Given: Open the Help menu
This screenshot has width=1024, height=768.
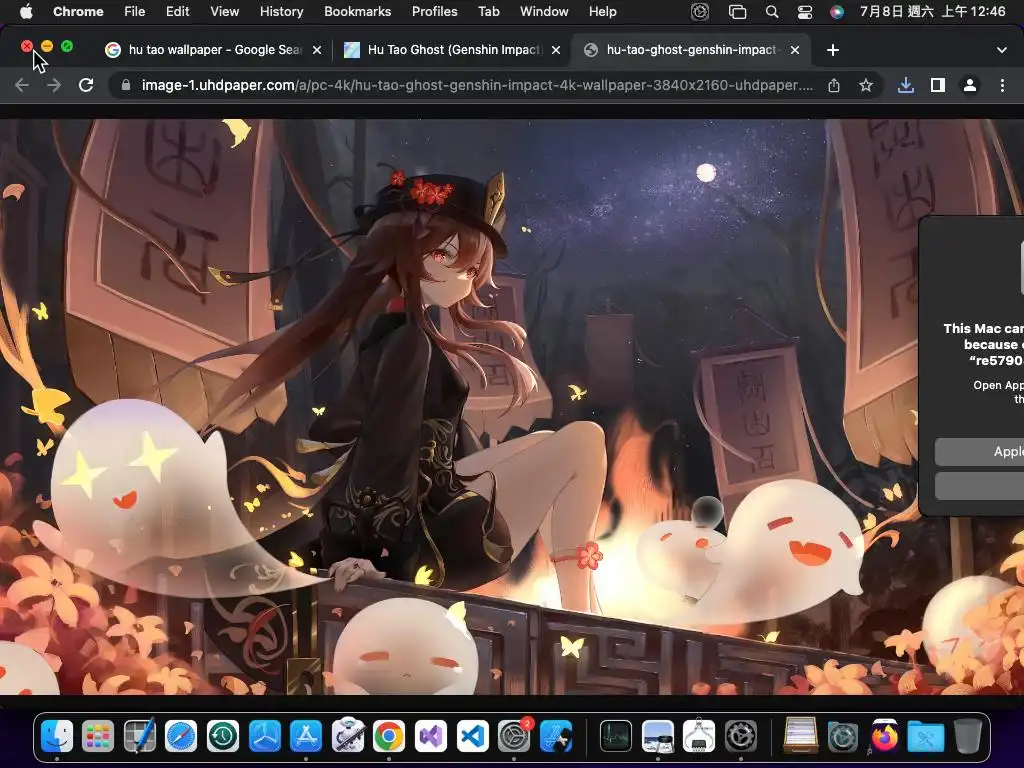Looking at the screenshot, I should pos(602,12).
